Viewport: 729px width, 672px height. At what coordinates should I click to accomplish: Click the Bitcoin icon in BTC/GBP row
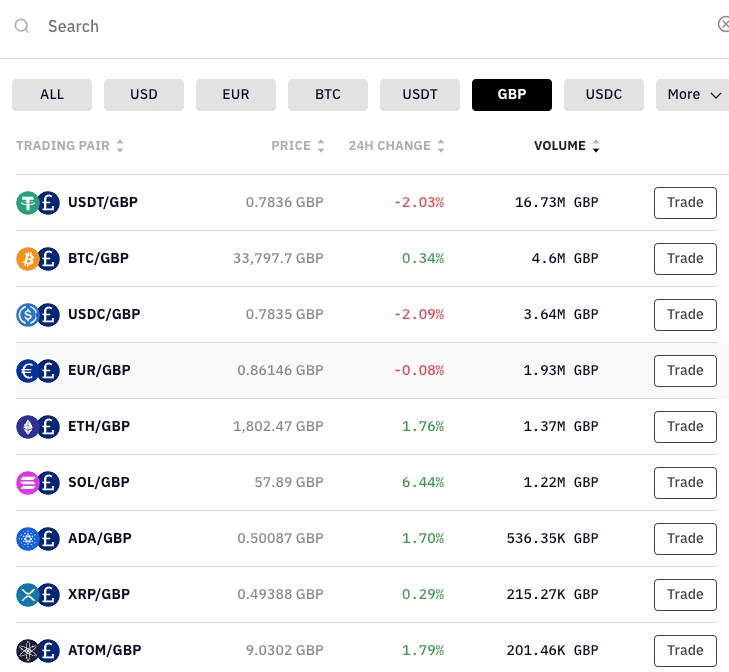[x=27, y=259]
